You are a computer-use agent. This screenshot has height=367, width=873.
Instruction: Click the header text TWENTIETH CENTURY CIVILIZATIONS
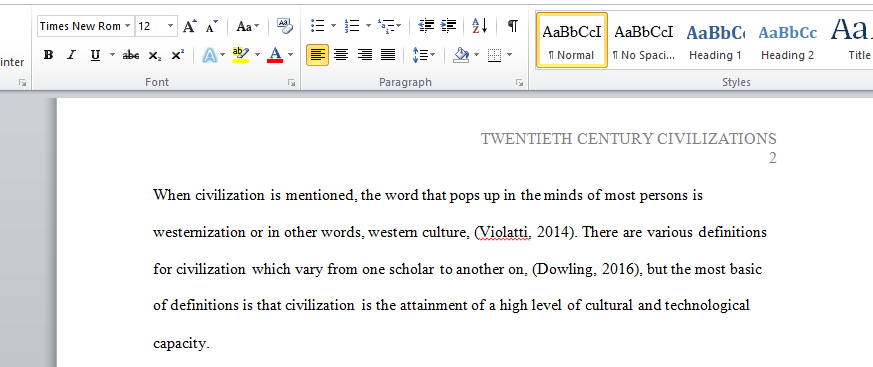(629, 139)
